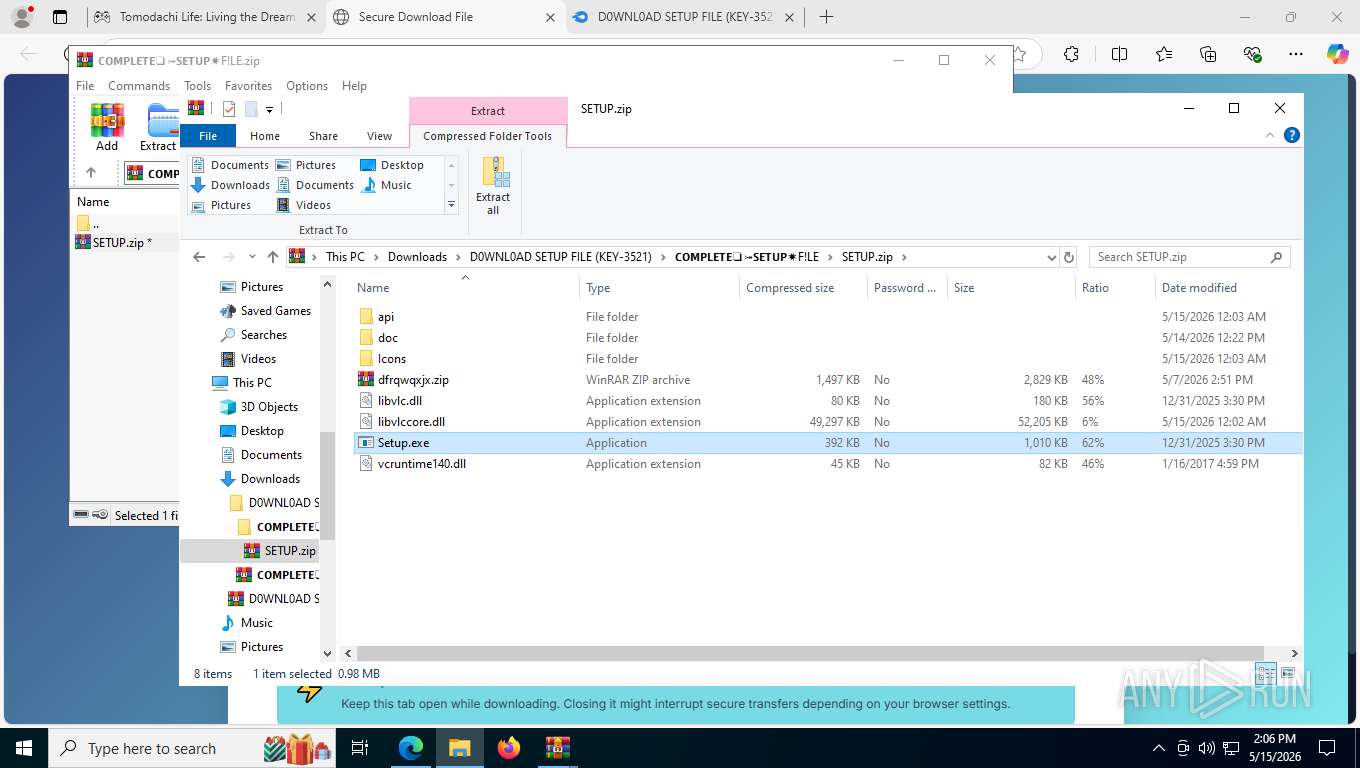Image resolution: width=1360 pixels, height=768 pixels.
Task: Switch to large icons view in status bar
Action: (1288, 674)
